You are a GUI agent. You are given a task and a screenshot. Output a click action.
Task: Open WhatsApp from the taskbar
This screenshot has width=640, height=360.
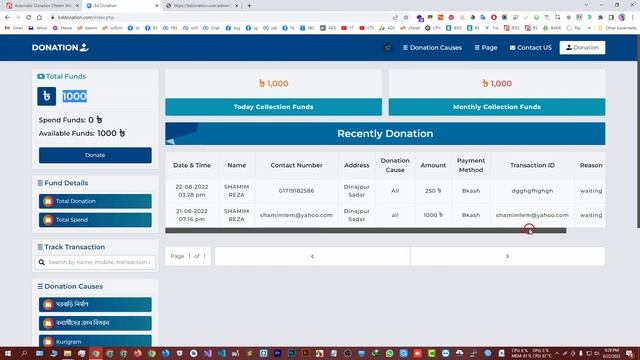[x=389, y=353]
